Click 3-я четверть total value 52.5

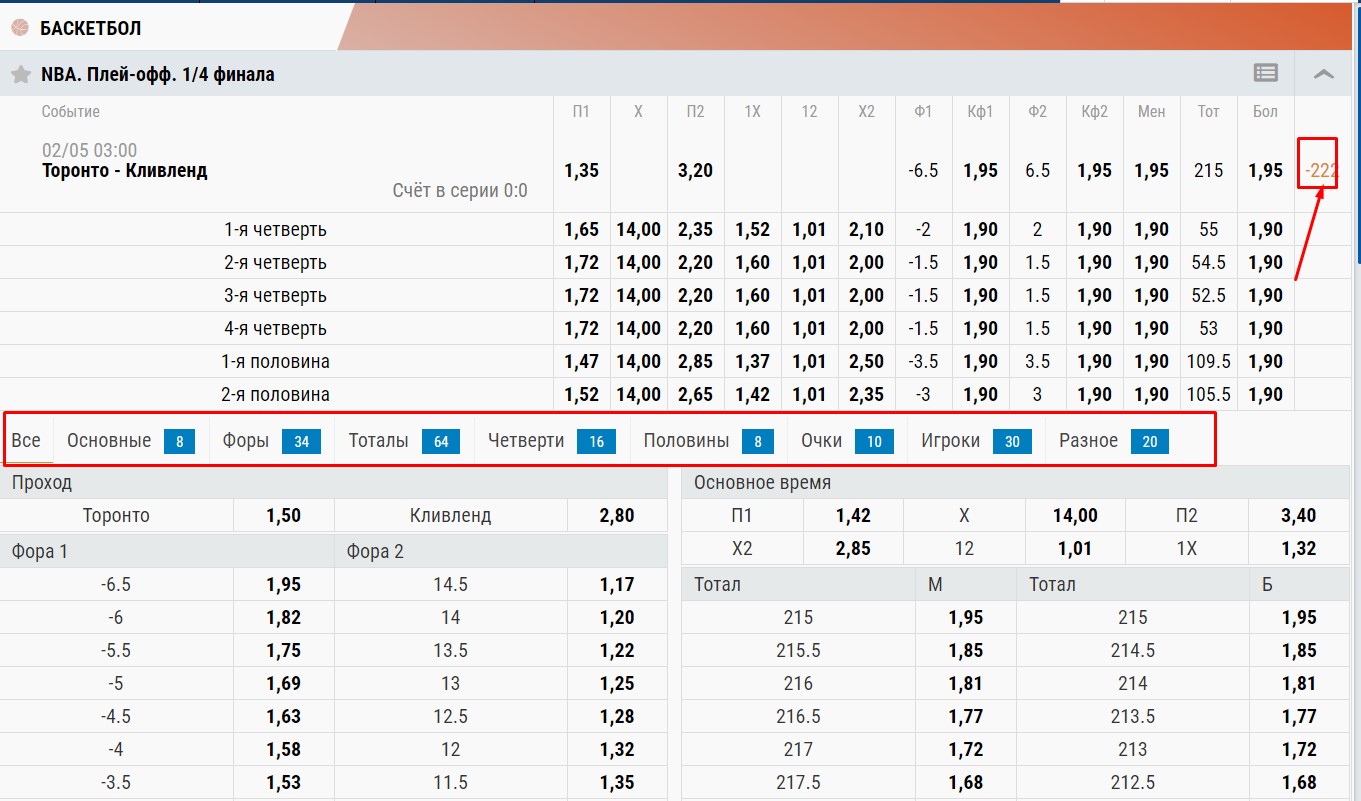(x=1208, y=296)
